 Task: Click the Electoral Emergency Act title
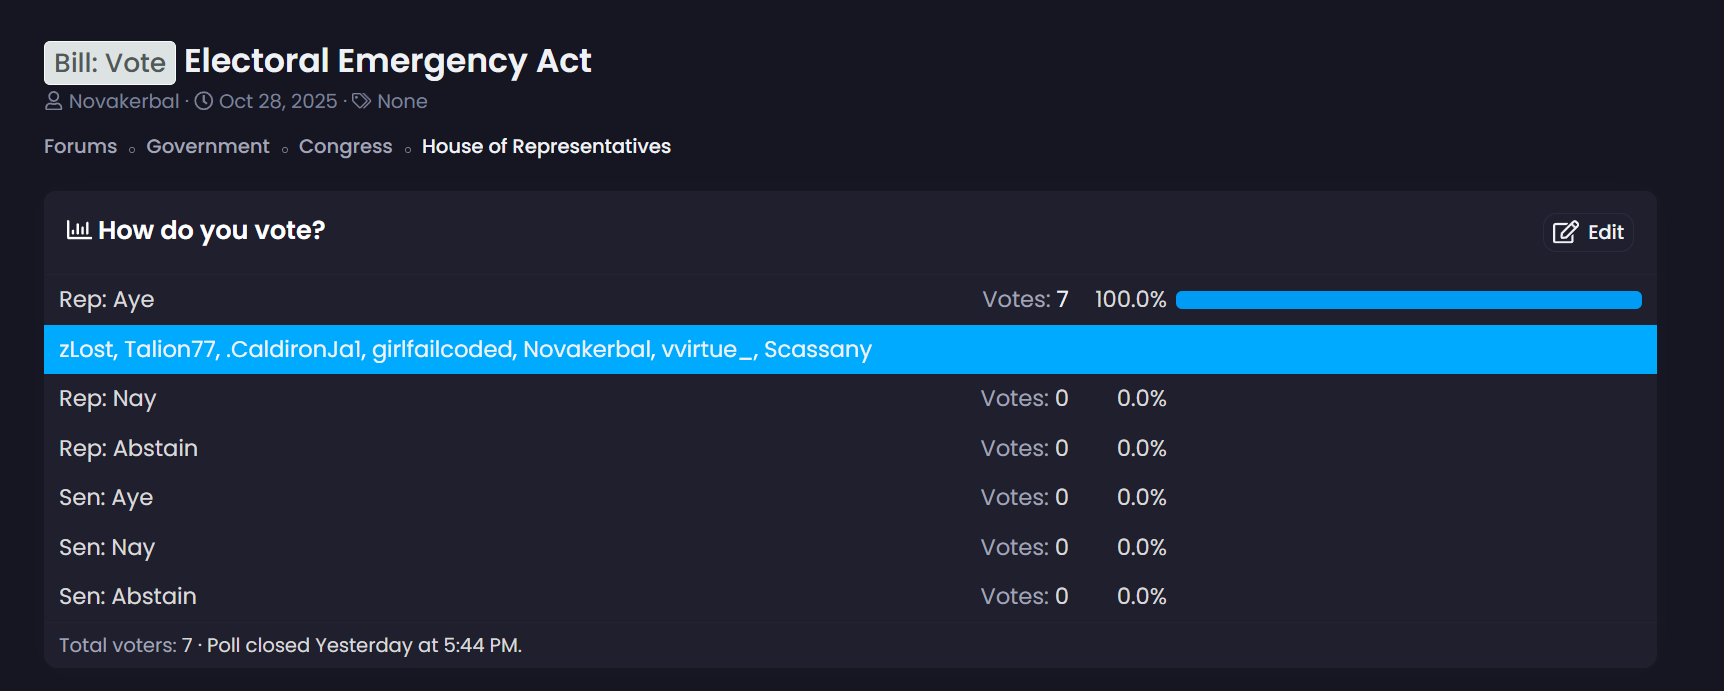click(x=388, y=61)
